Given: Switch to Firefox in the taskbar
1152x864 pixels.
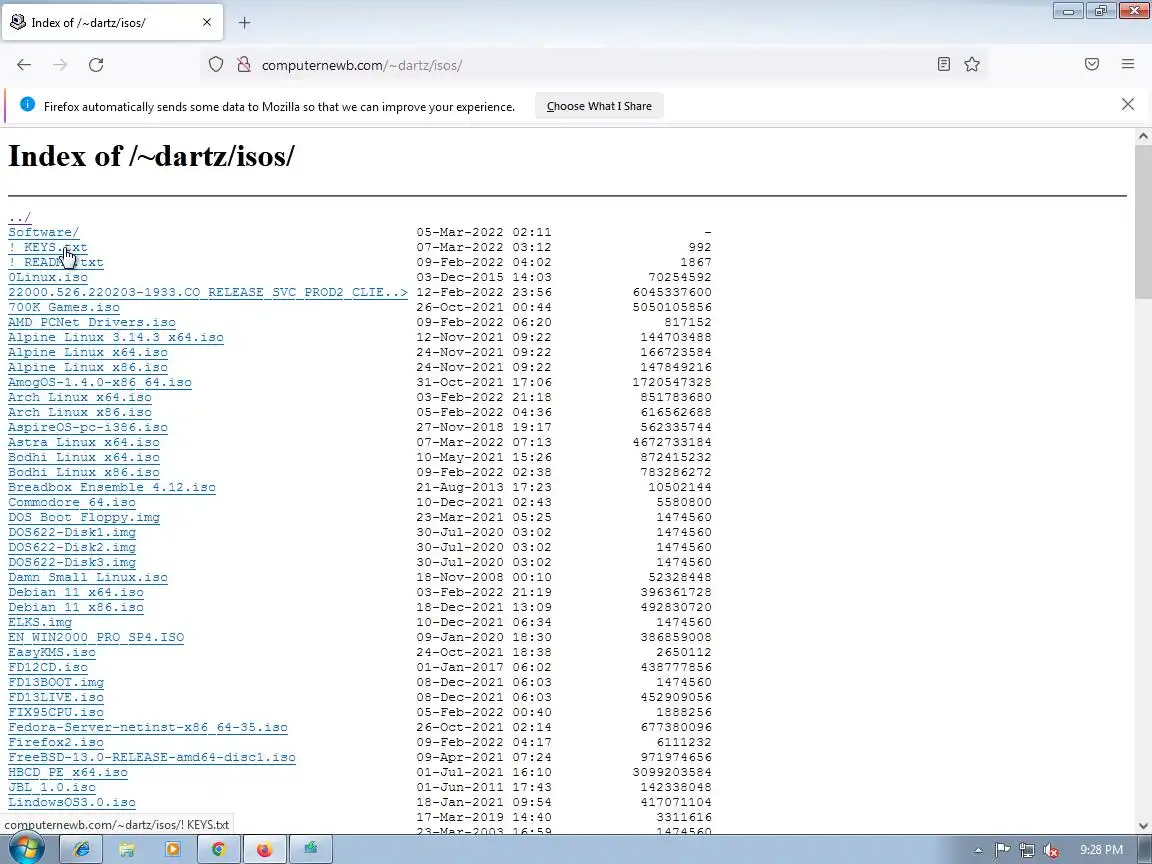Looking at the screenshot, I should [x=264, y=849].
